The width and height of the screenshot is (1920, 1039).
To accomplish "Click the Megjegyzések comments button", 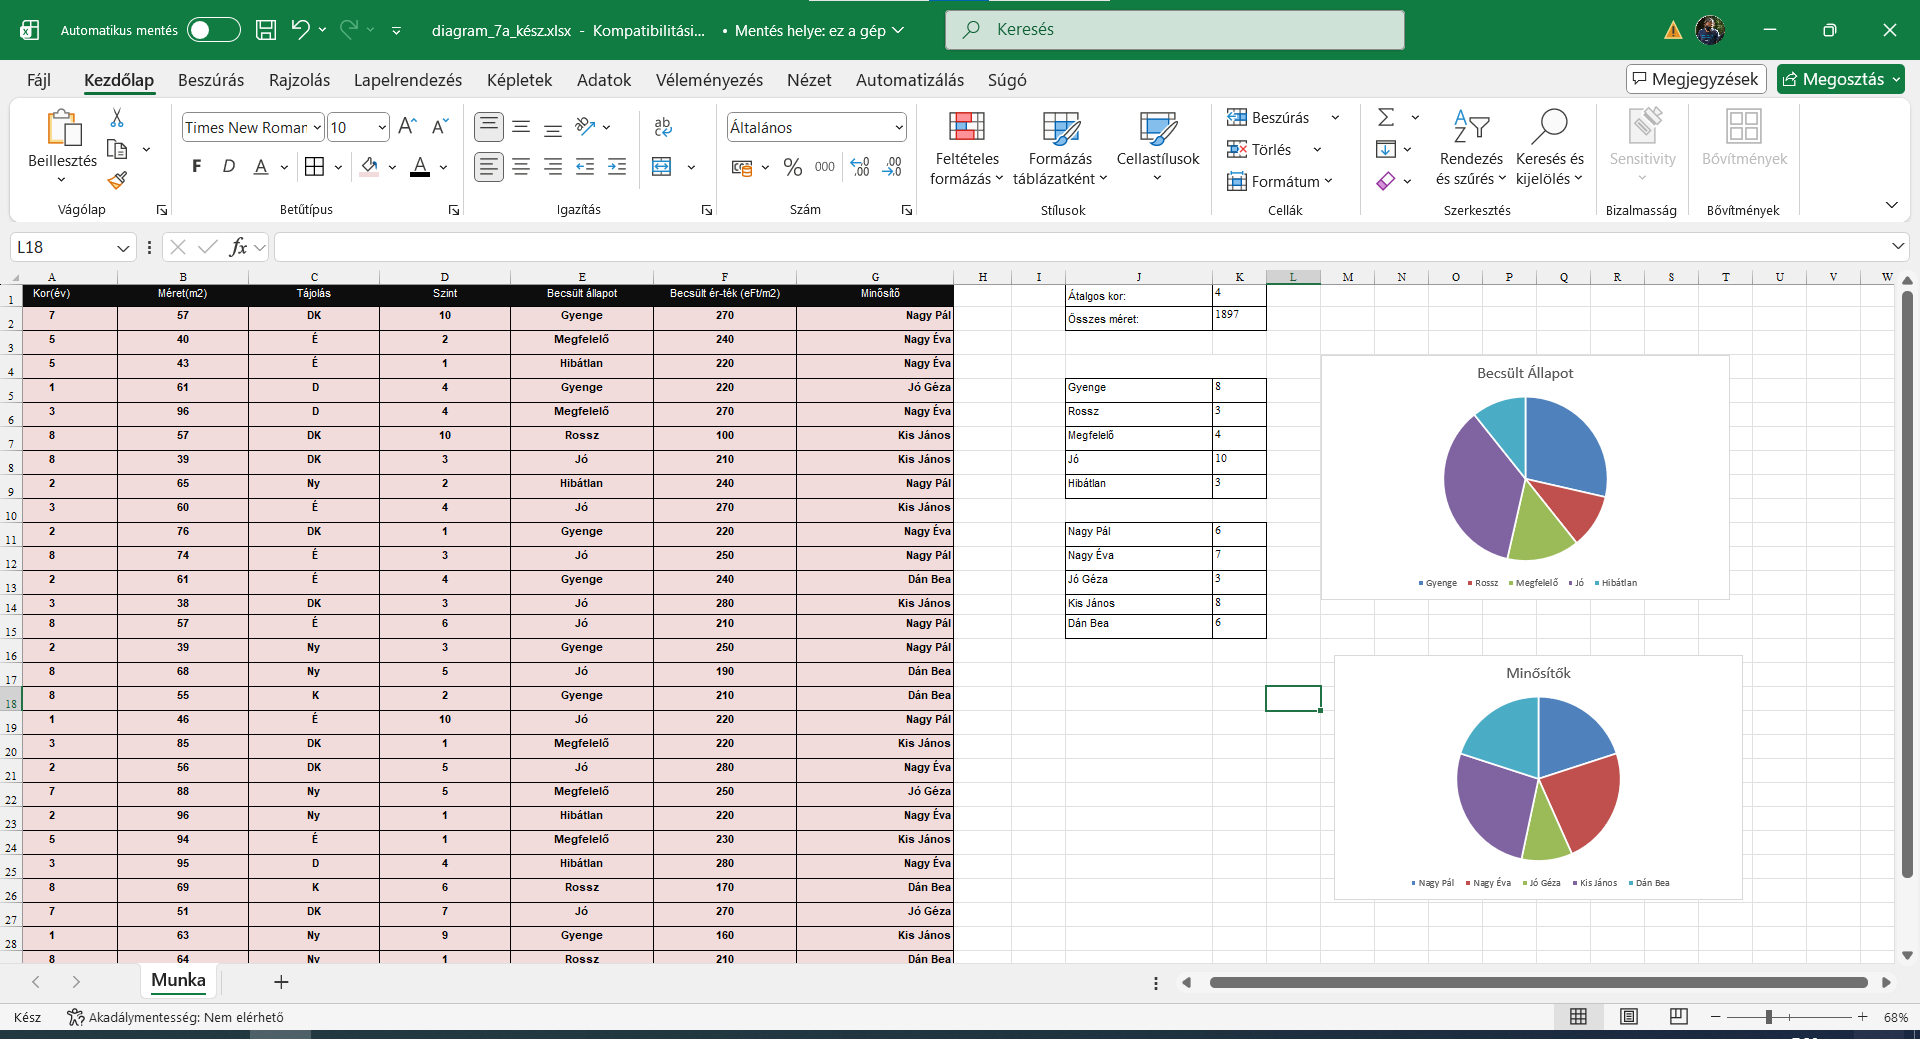I will pyautogui.click(x=1696, y=79).
